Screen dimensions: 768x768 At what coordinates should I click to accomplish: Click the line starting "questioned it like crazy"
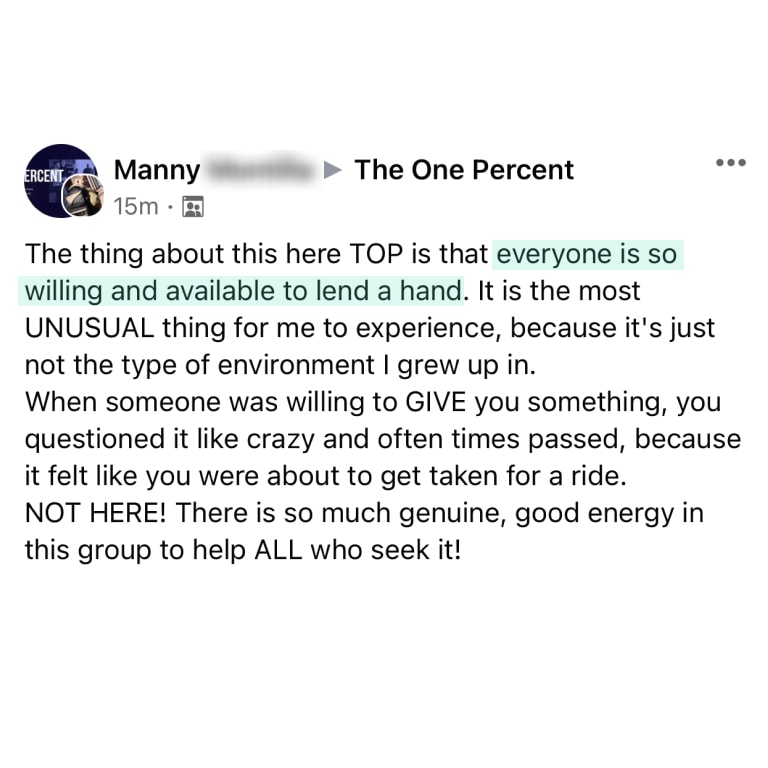pos(200,440)
